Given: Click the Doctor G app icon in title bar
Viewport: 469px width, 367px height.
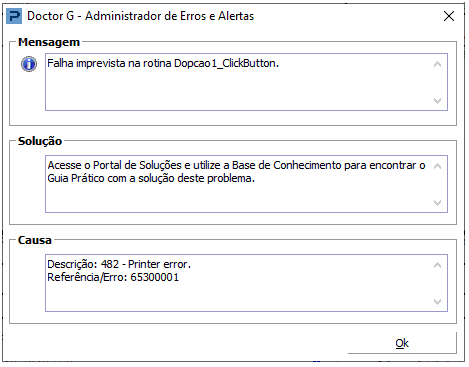Looking at the screenshot, I should click(x=14, y=16).
